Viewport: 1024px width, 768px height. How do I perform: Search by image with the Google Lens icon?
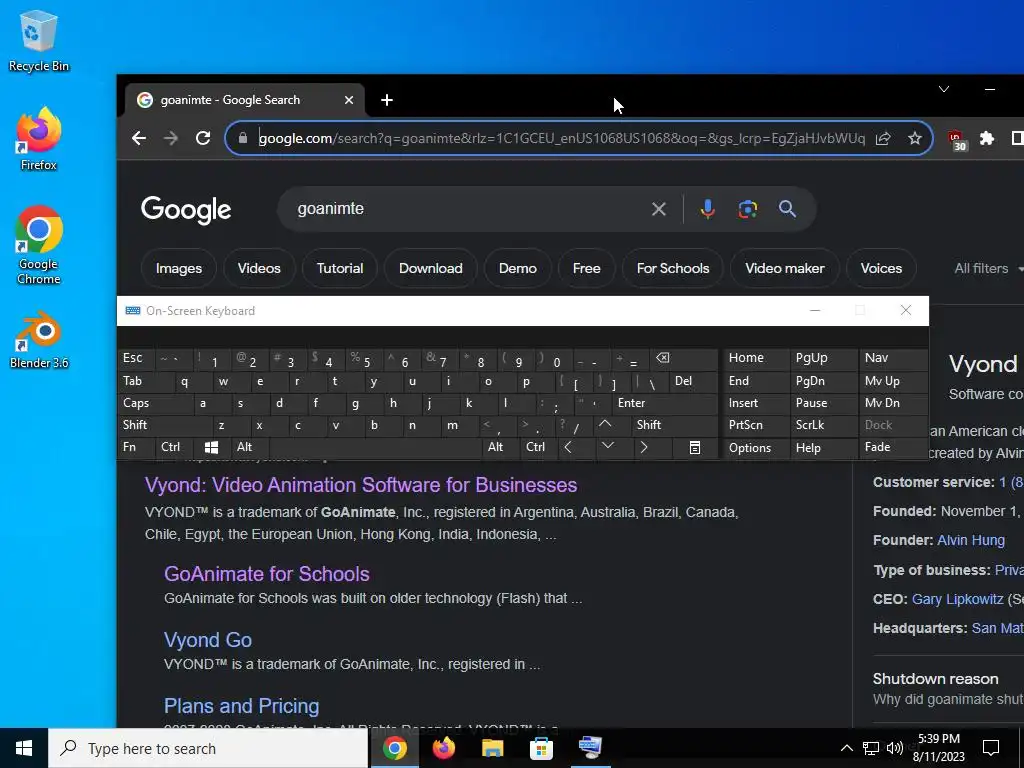(x=748, y=209)
